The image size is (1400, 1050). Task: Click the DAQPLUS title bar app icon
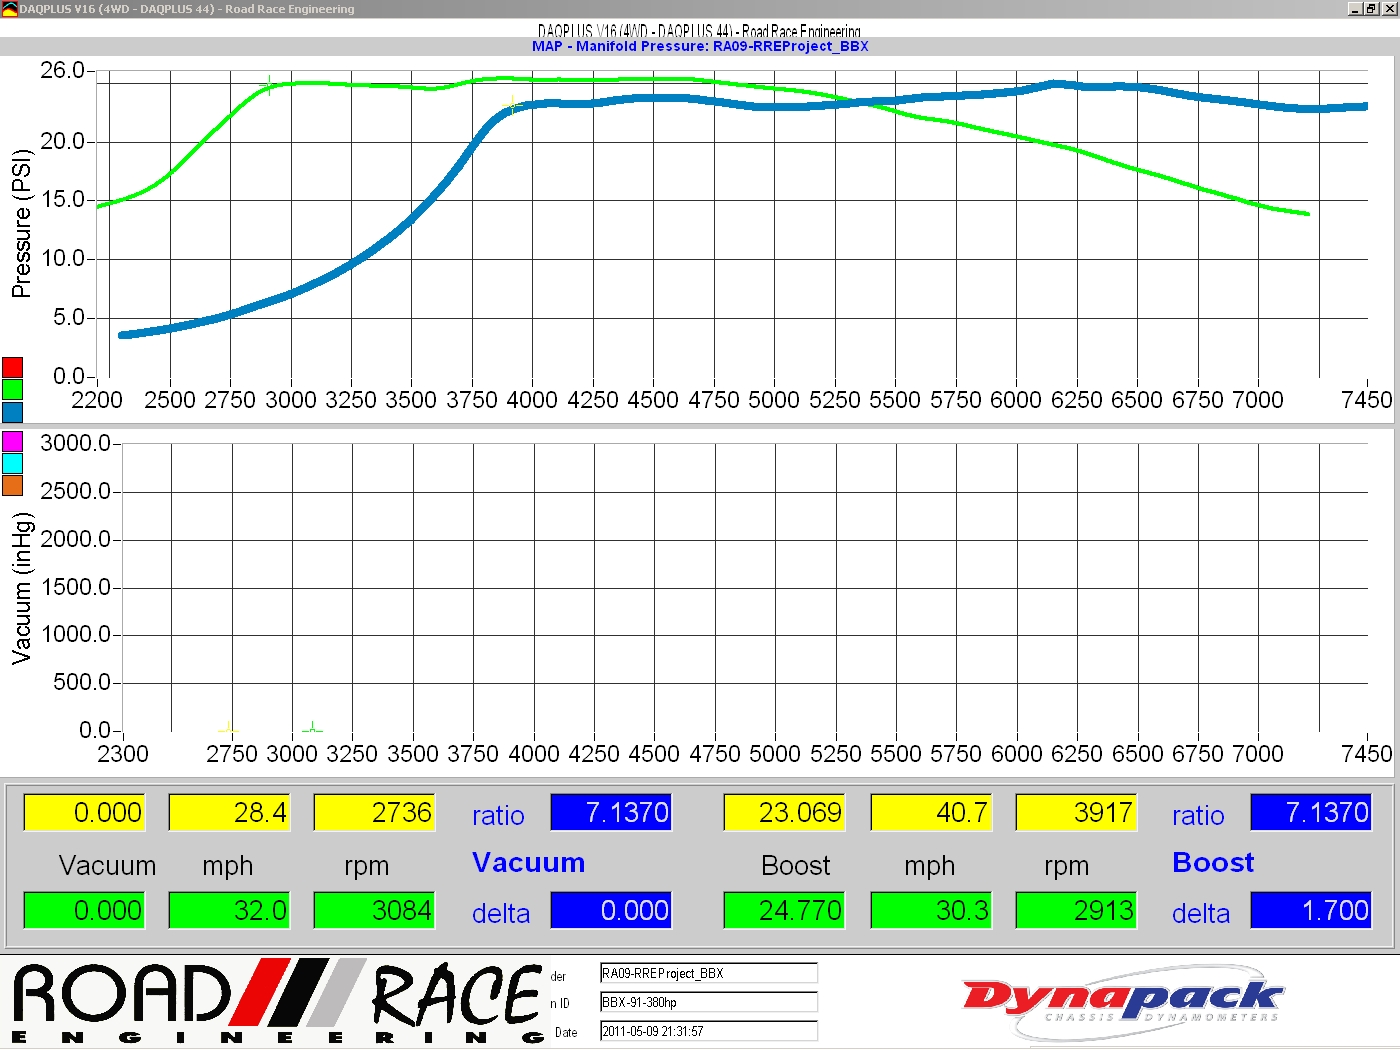9,9
